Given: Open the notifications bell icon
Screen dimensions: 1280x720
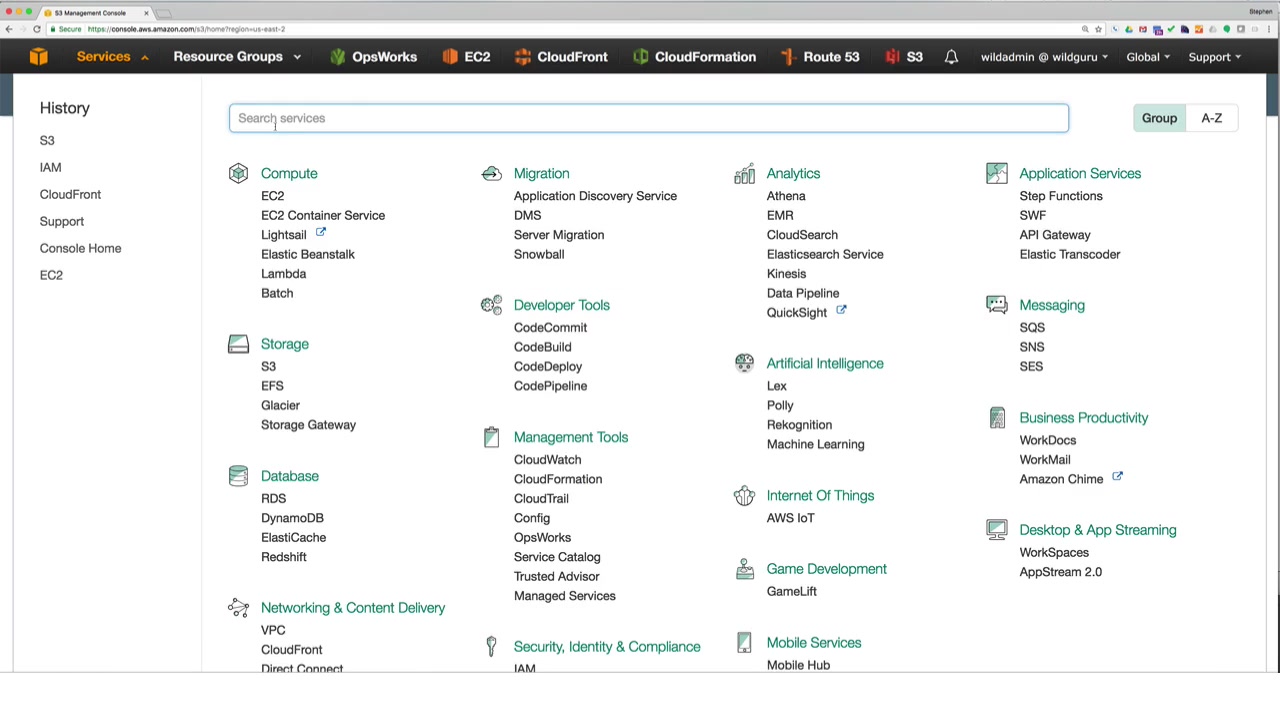Looking at the screenshot, I should (951, 57).
